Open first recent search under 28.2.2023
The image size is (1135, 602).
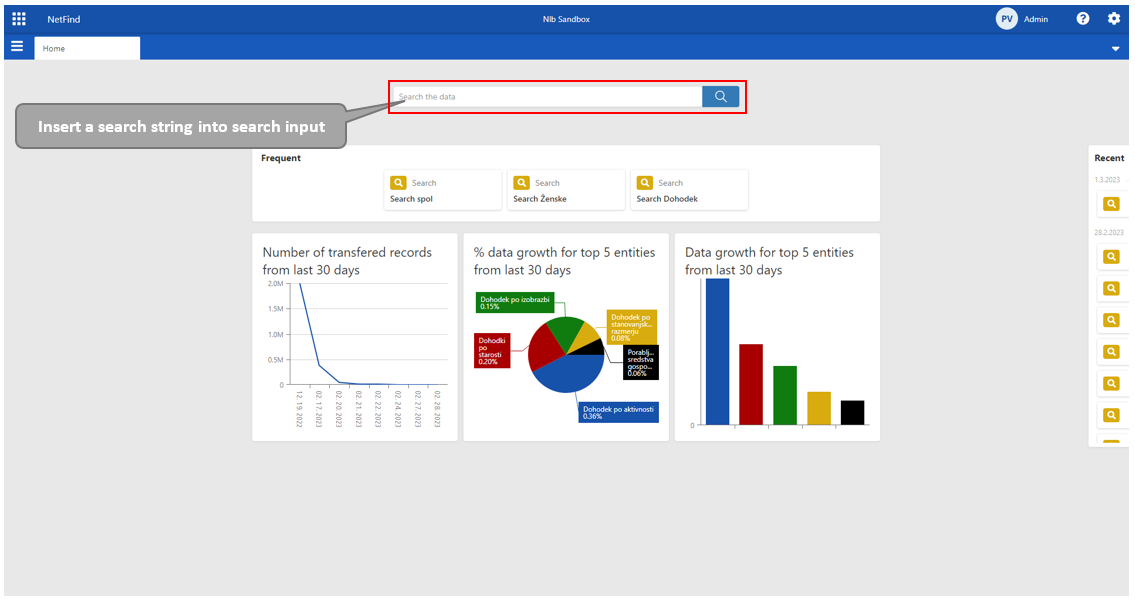point(1111,257)
